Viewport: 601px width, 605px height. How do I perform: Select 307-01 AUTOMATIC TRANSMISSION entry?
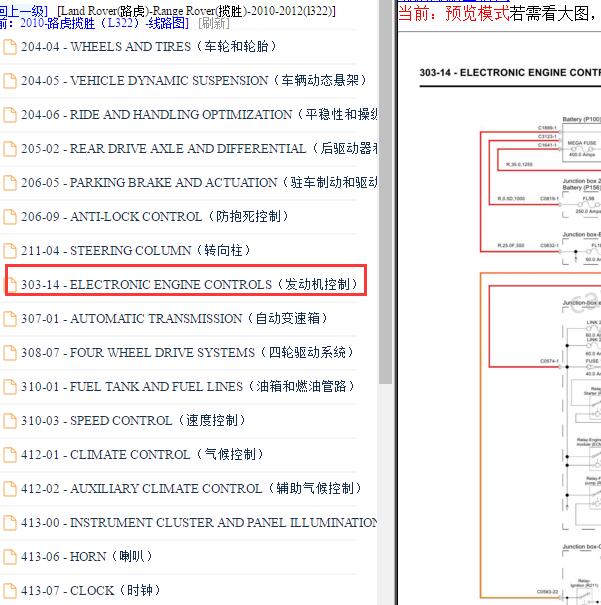[x=174, y=318]
